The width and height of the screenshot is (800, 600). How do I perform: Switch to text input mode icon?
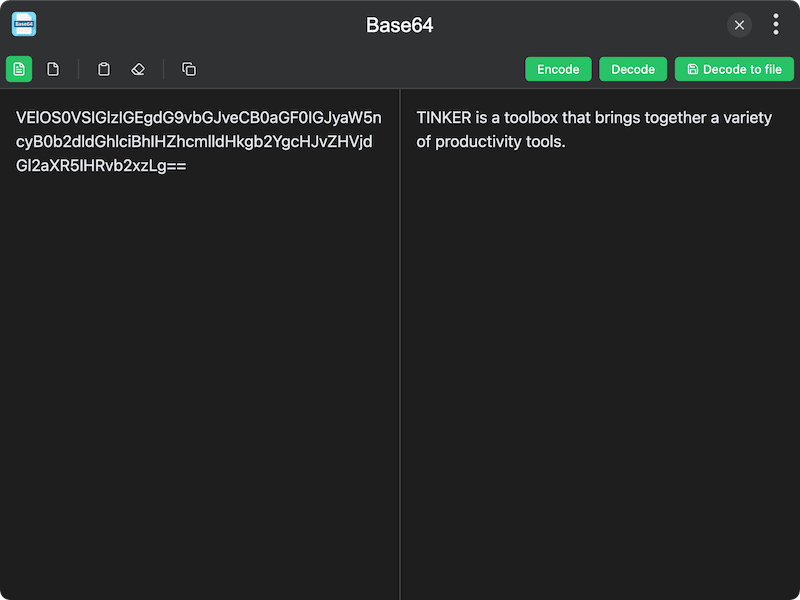(x=19, y=69)
